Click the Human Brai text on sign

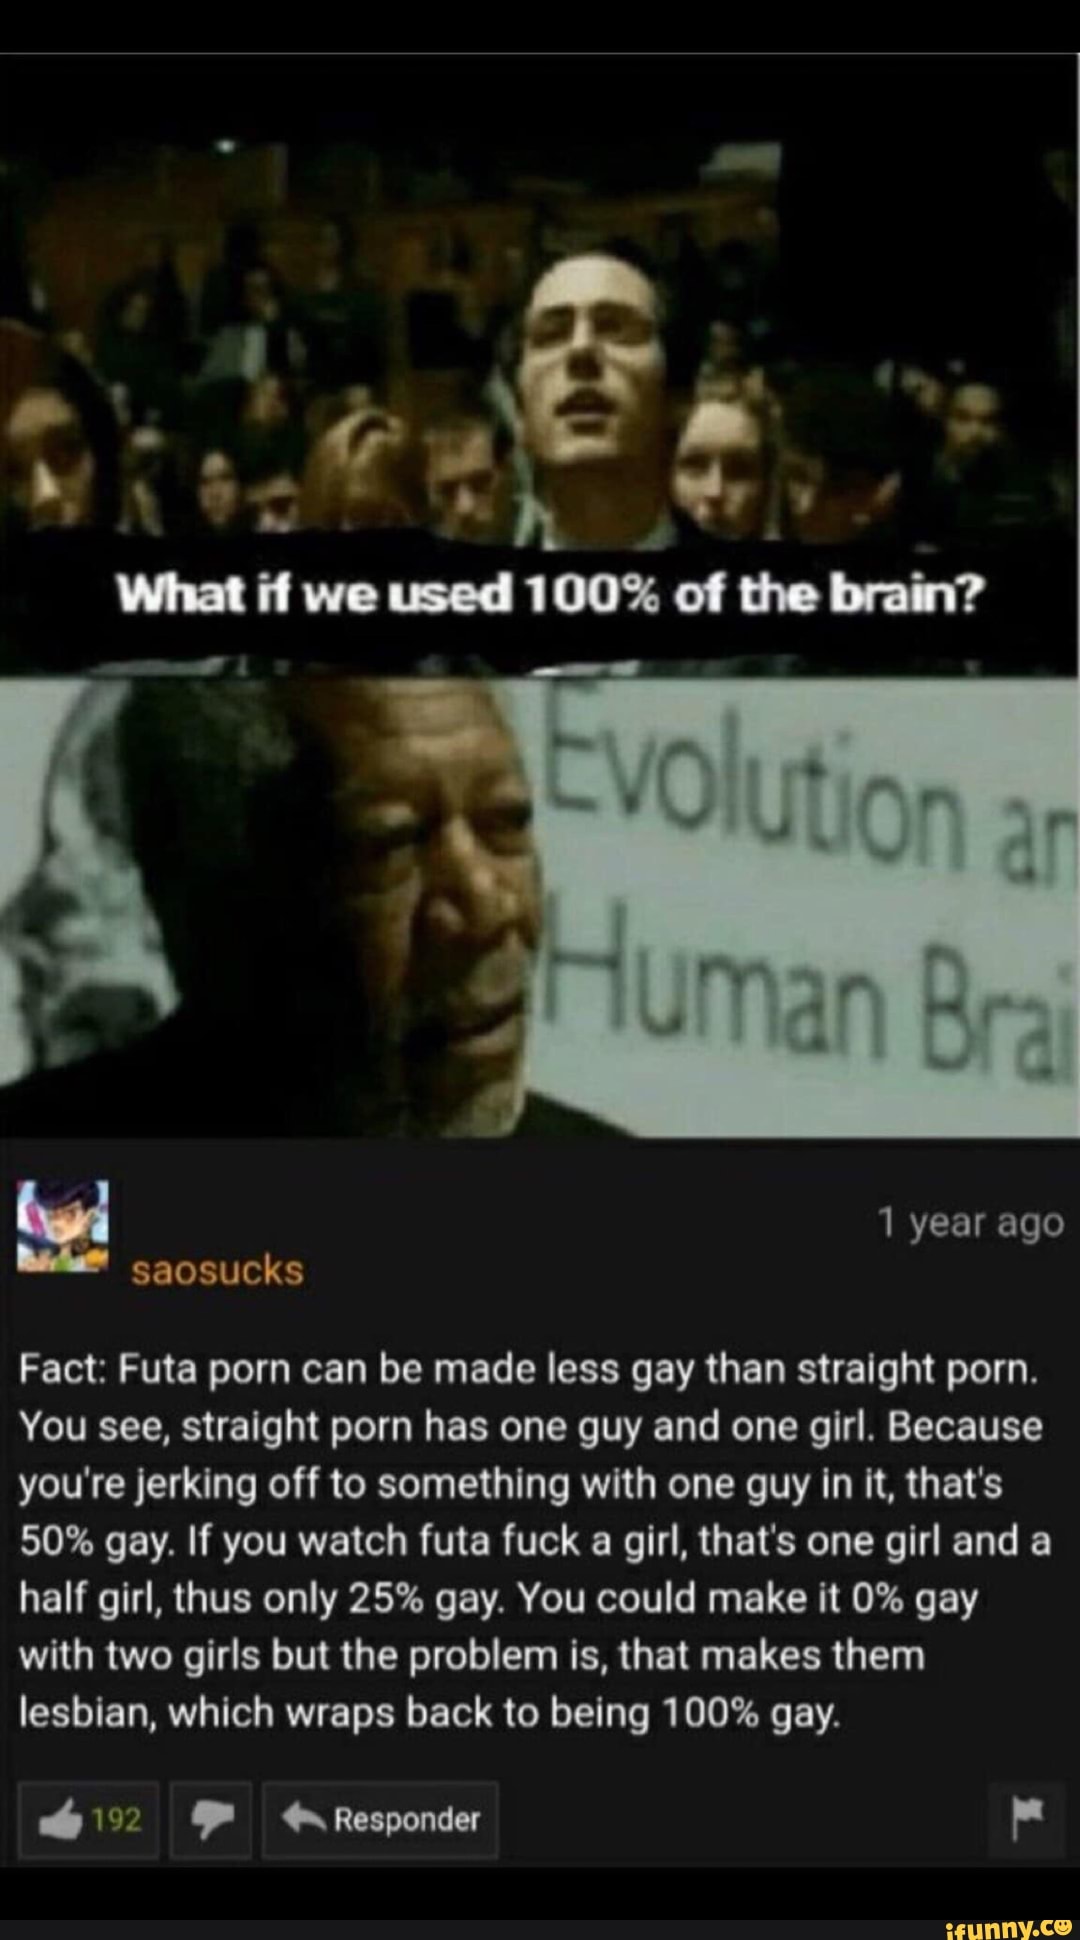(x=810, y=990)
